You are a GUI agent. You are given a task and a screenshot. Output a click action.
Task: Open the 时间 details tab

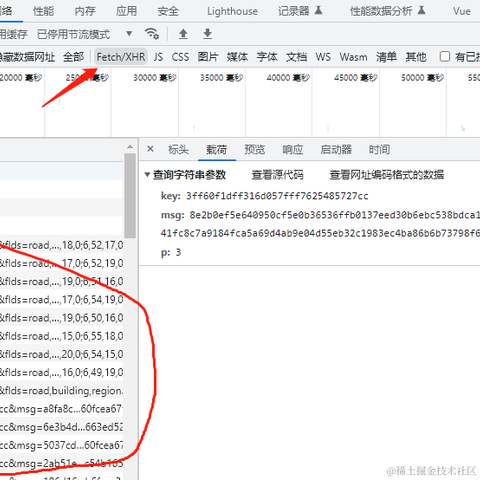click(x=379, y=149)
